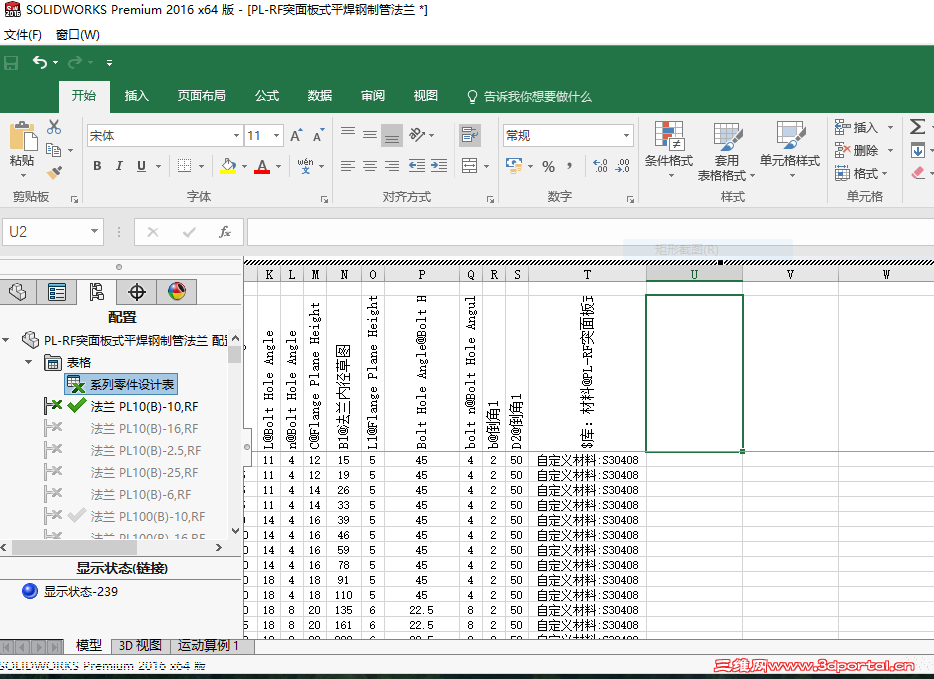Open the number format 常规 dropdown
This screenshot has height=679, width=934.
(626, 136)
